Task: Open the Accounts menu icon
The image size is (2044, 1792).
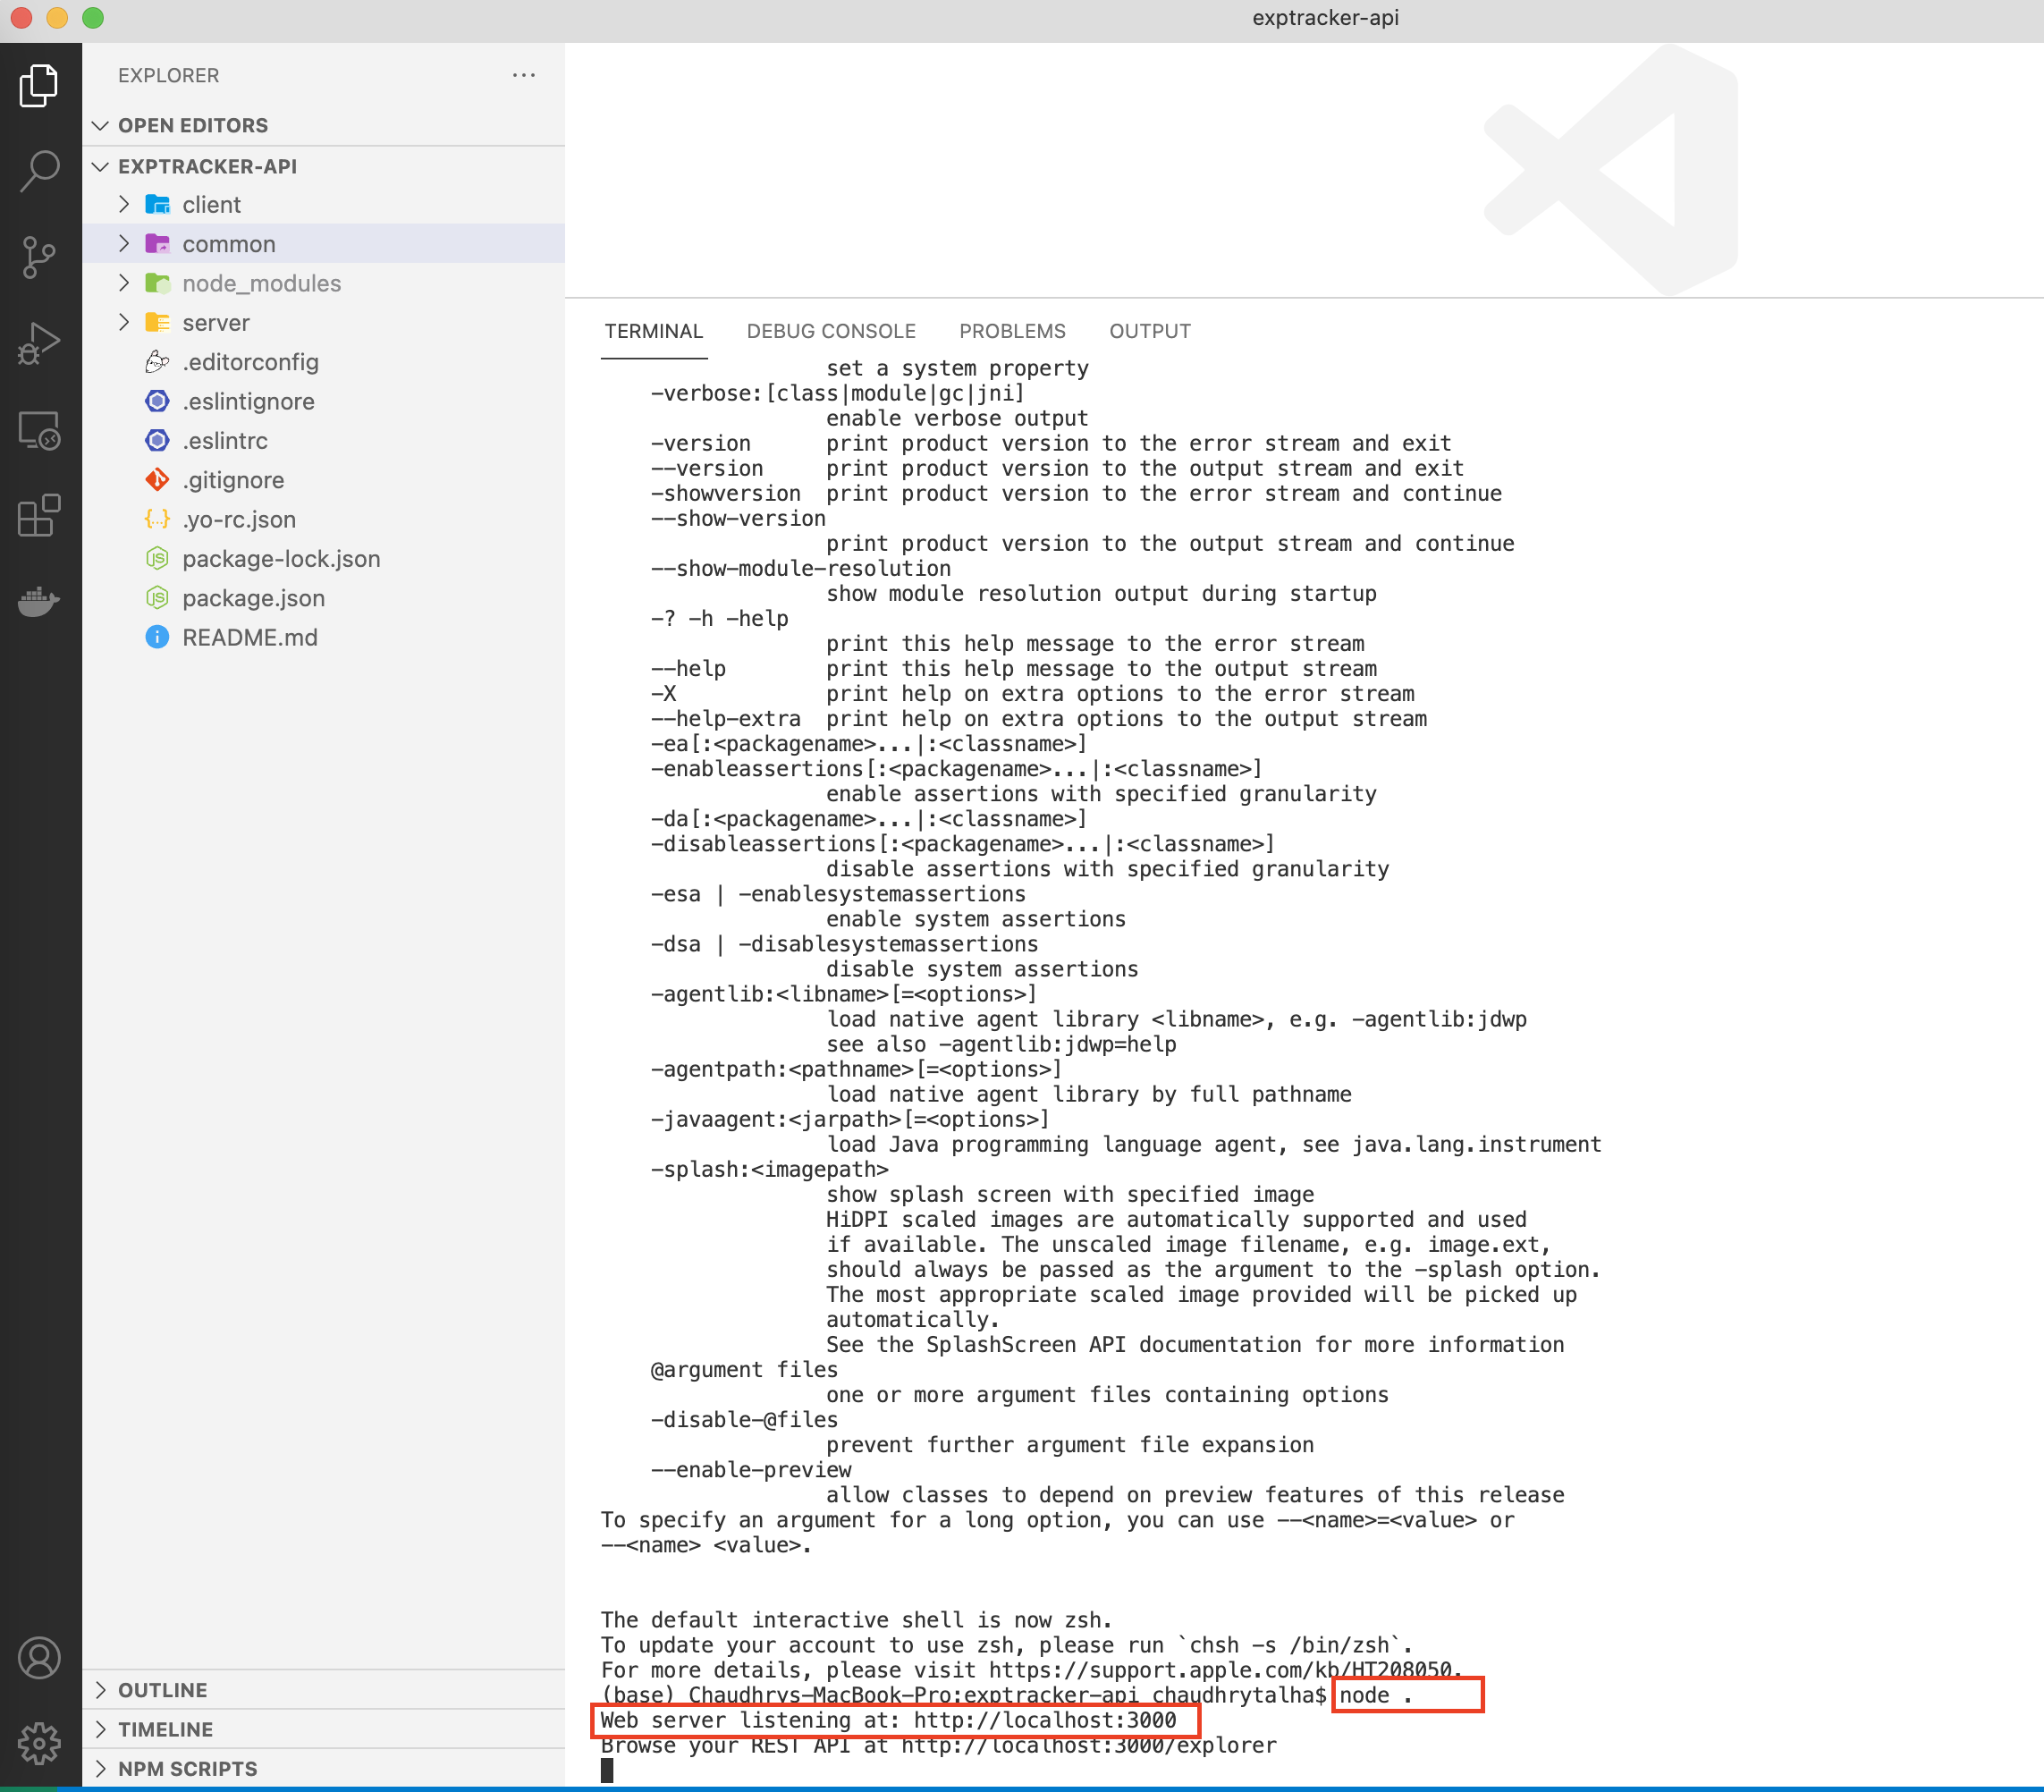Action: 39,1658
